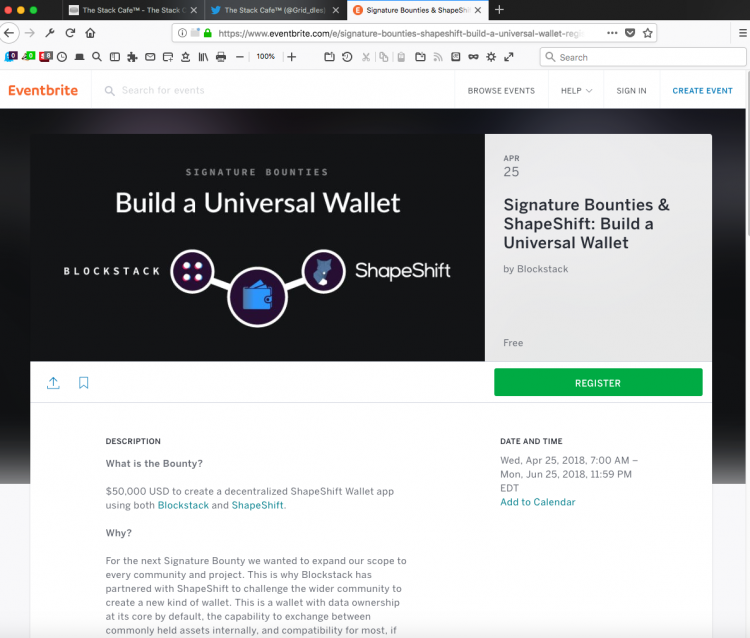The height and width of the screenshot is (638, 750).
Task: Open history clock icon in toolbar
Action: (x=62, y=57)
